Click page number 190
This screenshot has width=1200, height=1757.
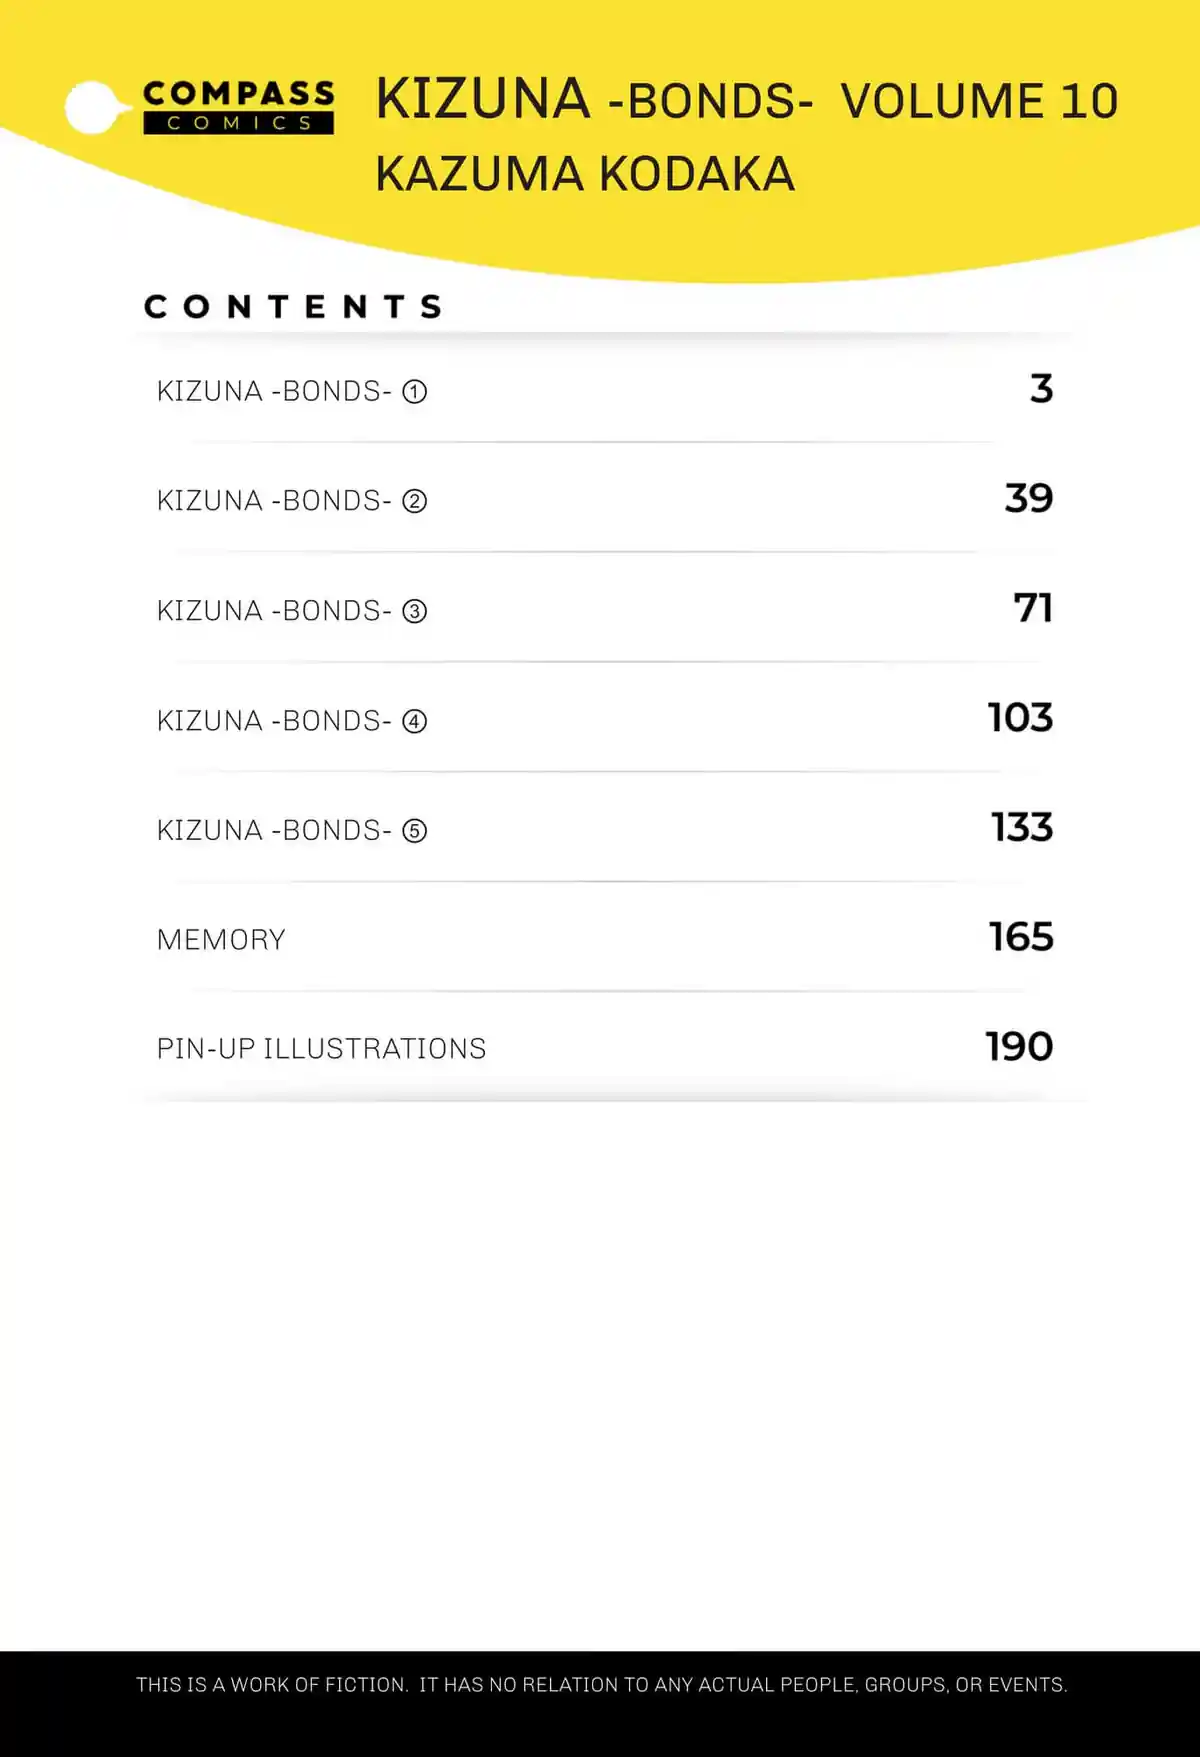[1019, 1047]
